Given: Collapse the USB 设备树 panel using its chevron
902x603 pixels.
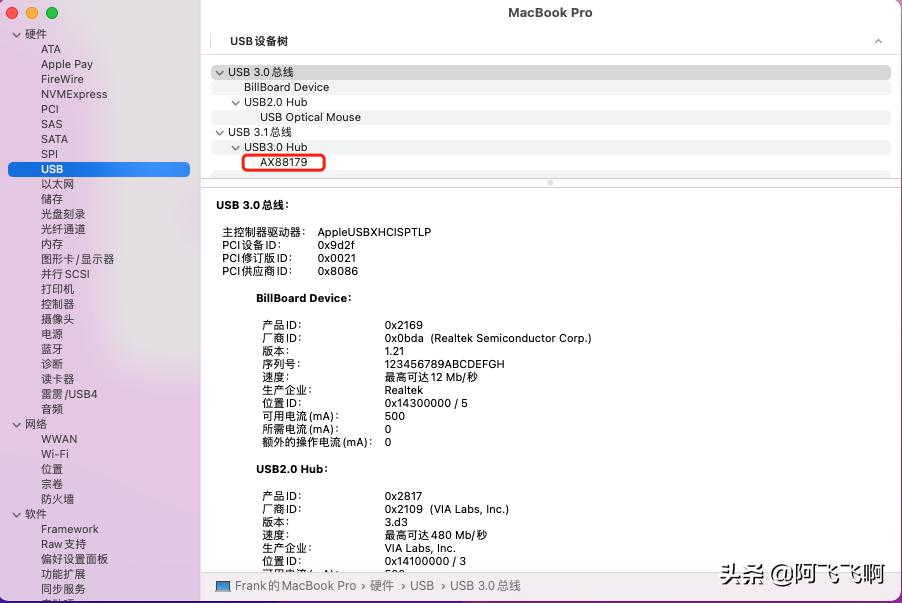Looking at the screenshot, I should [878, 41].
